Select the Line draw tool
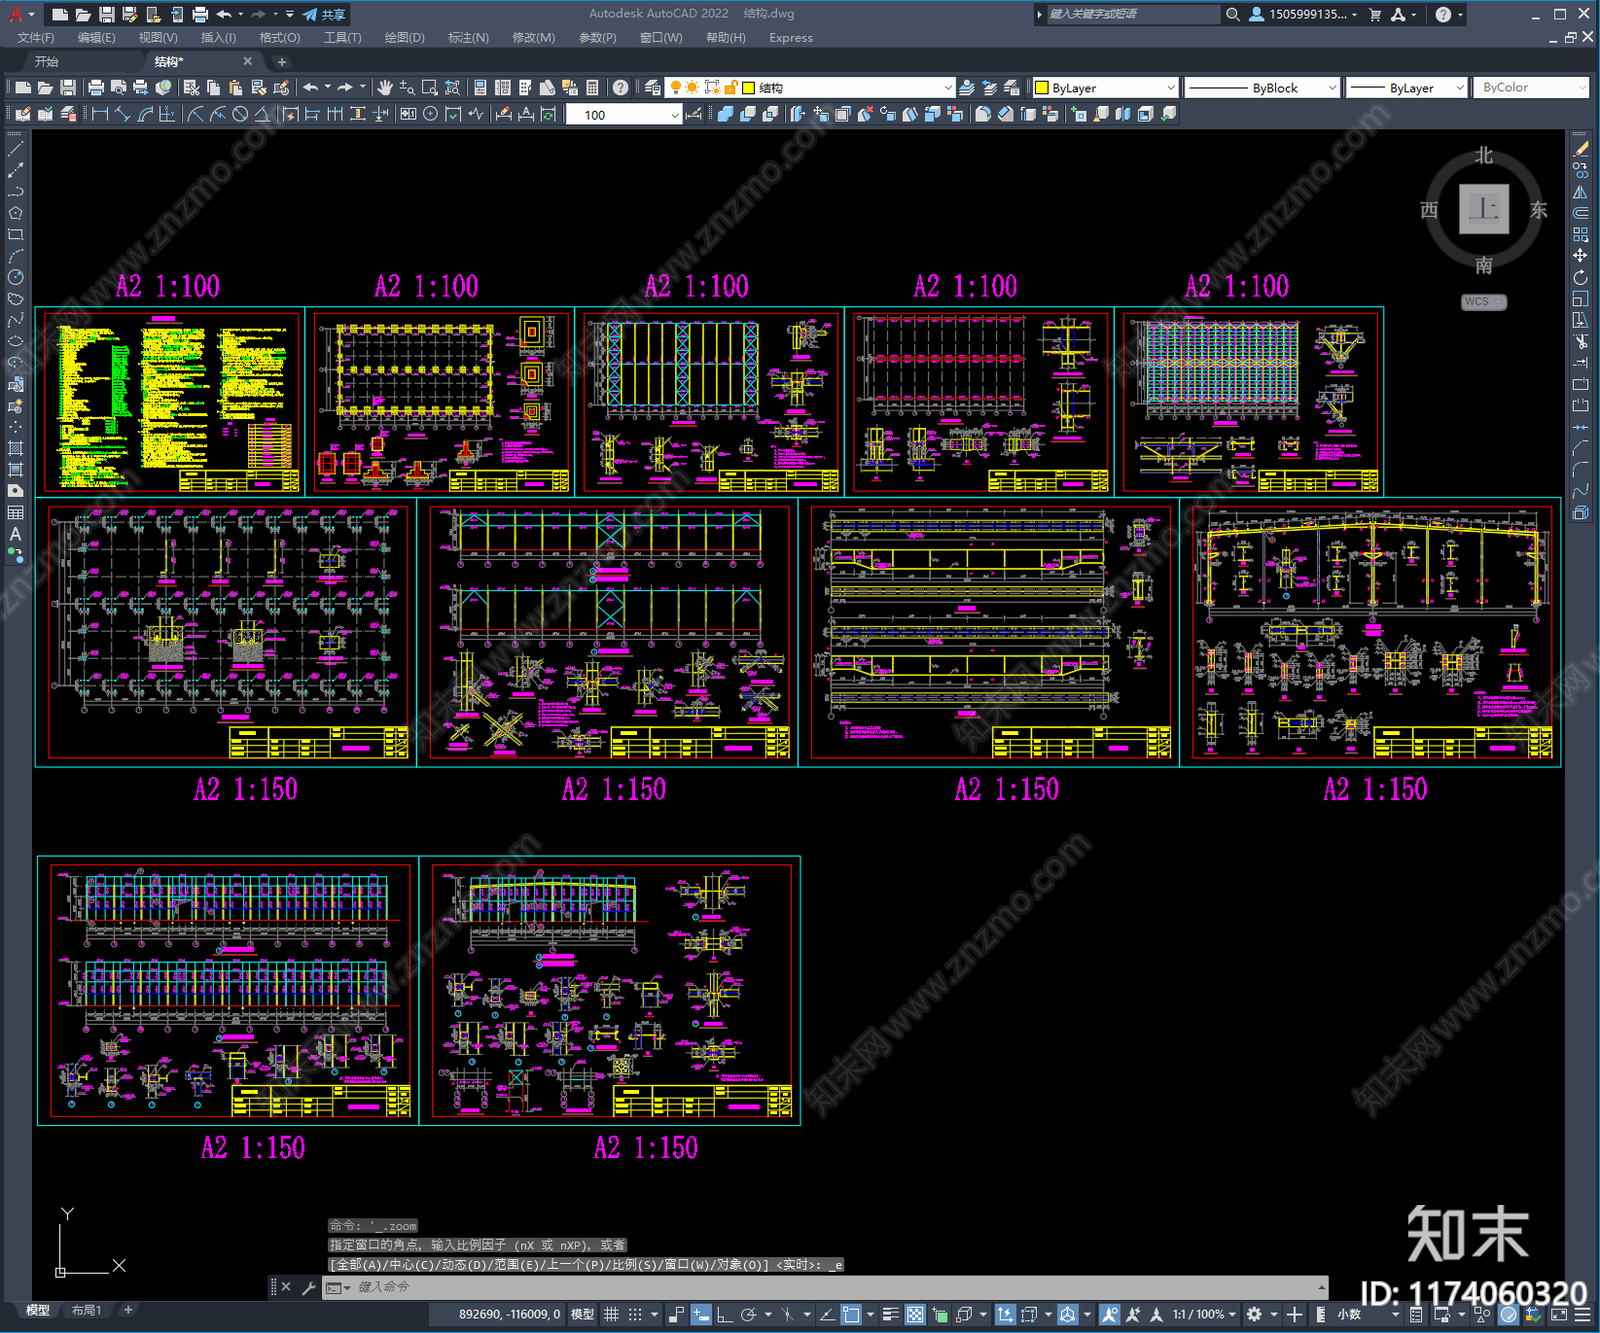The width and height of the screenshot is (1600, 1333). click(15, 148)
